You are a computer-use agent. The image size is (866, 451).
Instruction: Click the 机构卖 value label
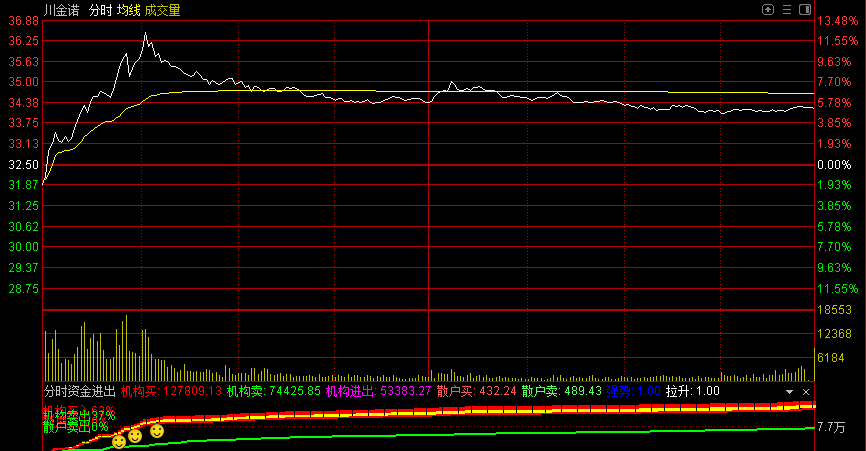[x=273, y=391]
